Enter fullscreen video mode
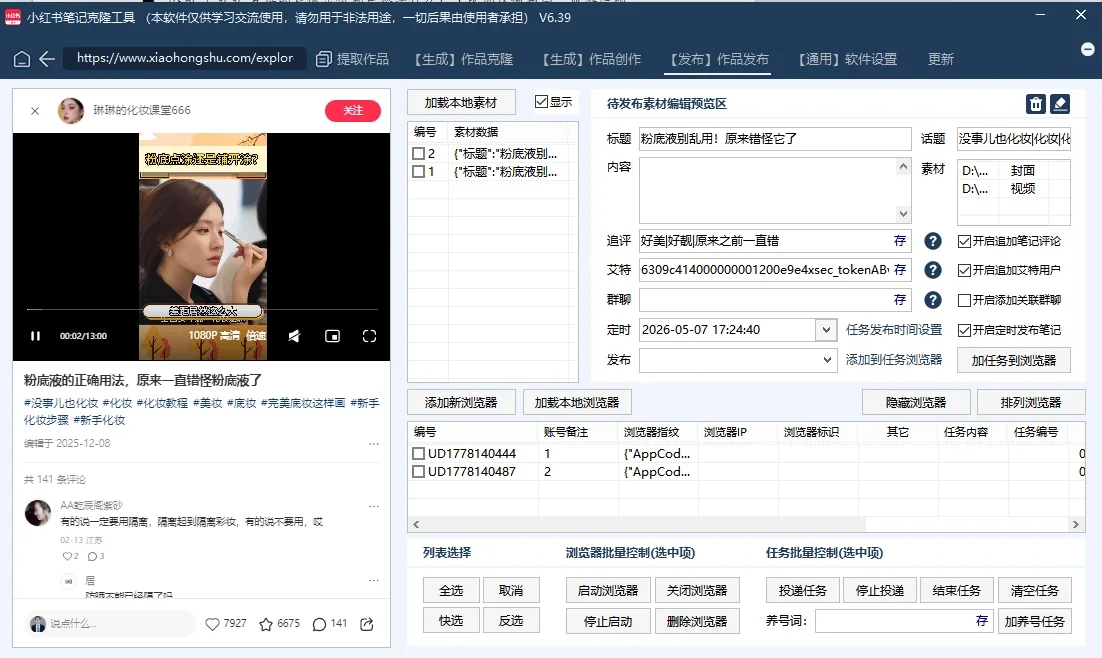Viewport: 1102px width, 658px height. tap(370, 336)
